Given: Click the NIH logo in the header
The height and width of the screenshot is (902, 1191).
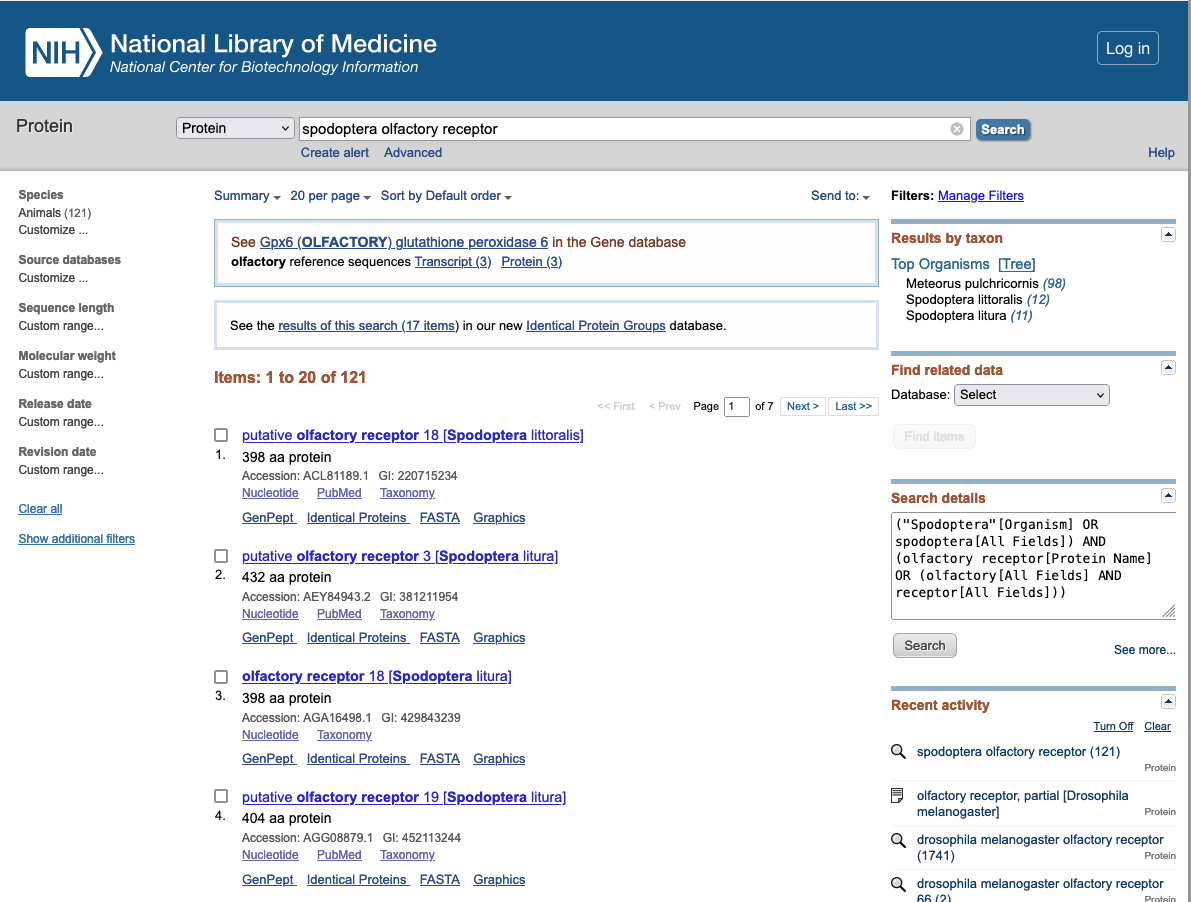Looking at the screenshot, I should click(x=64, y=51).
